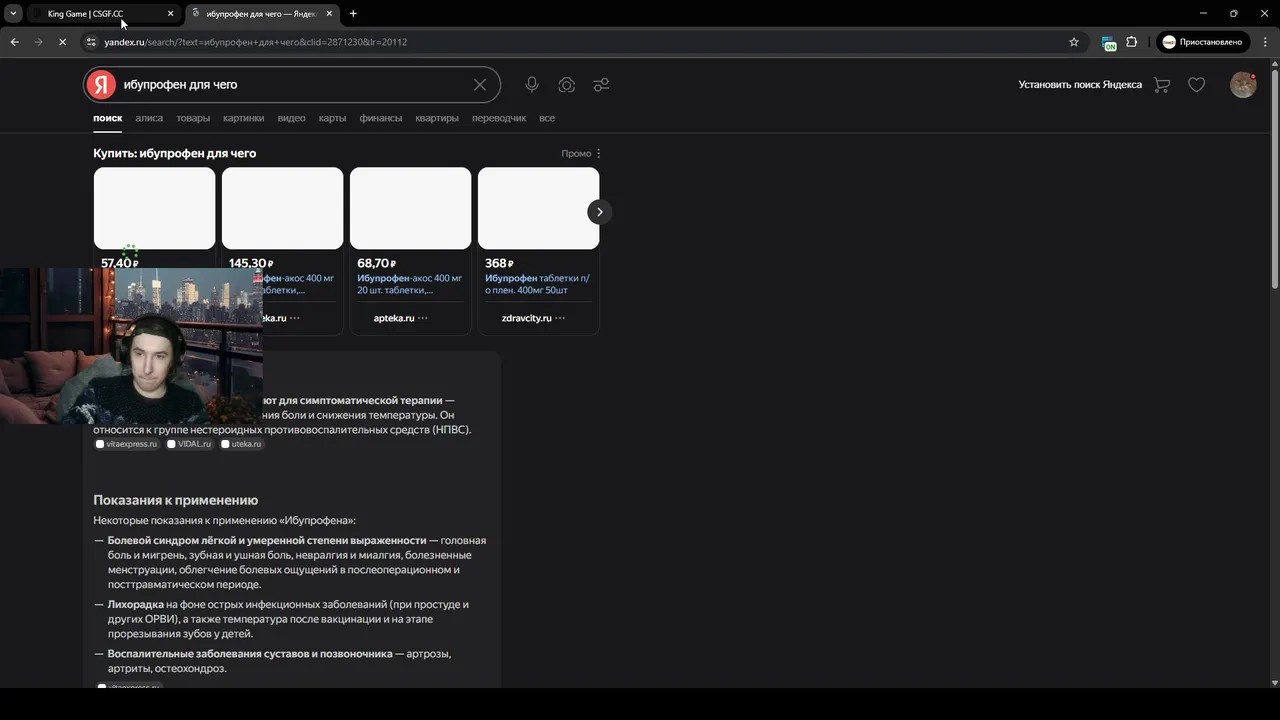Click Установить поиск Яндекса link
Image resolution: width=1280 pixels, height=720 pixels.
click(1080, 85)
